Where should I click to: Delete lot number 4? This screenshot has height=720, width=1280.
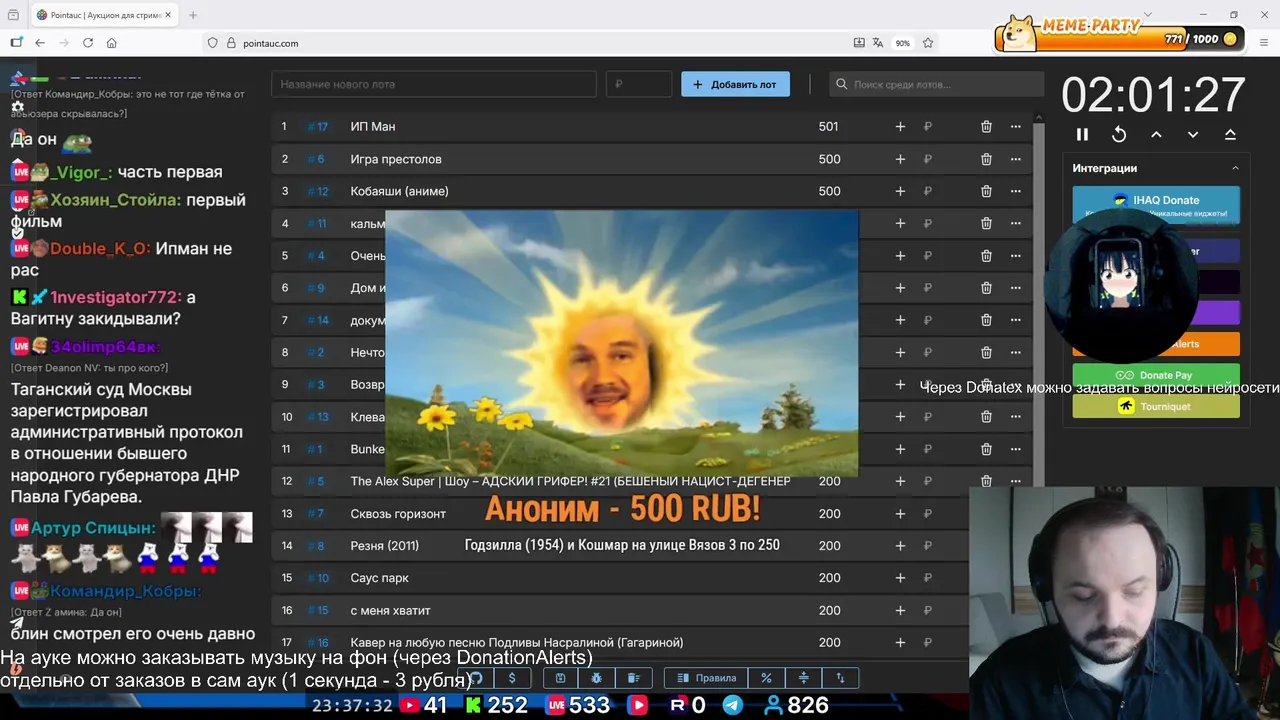[986, 223]
